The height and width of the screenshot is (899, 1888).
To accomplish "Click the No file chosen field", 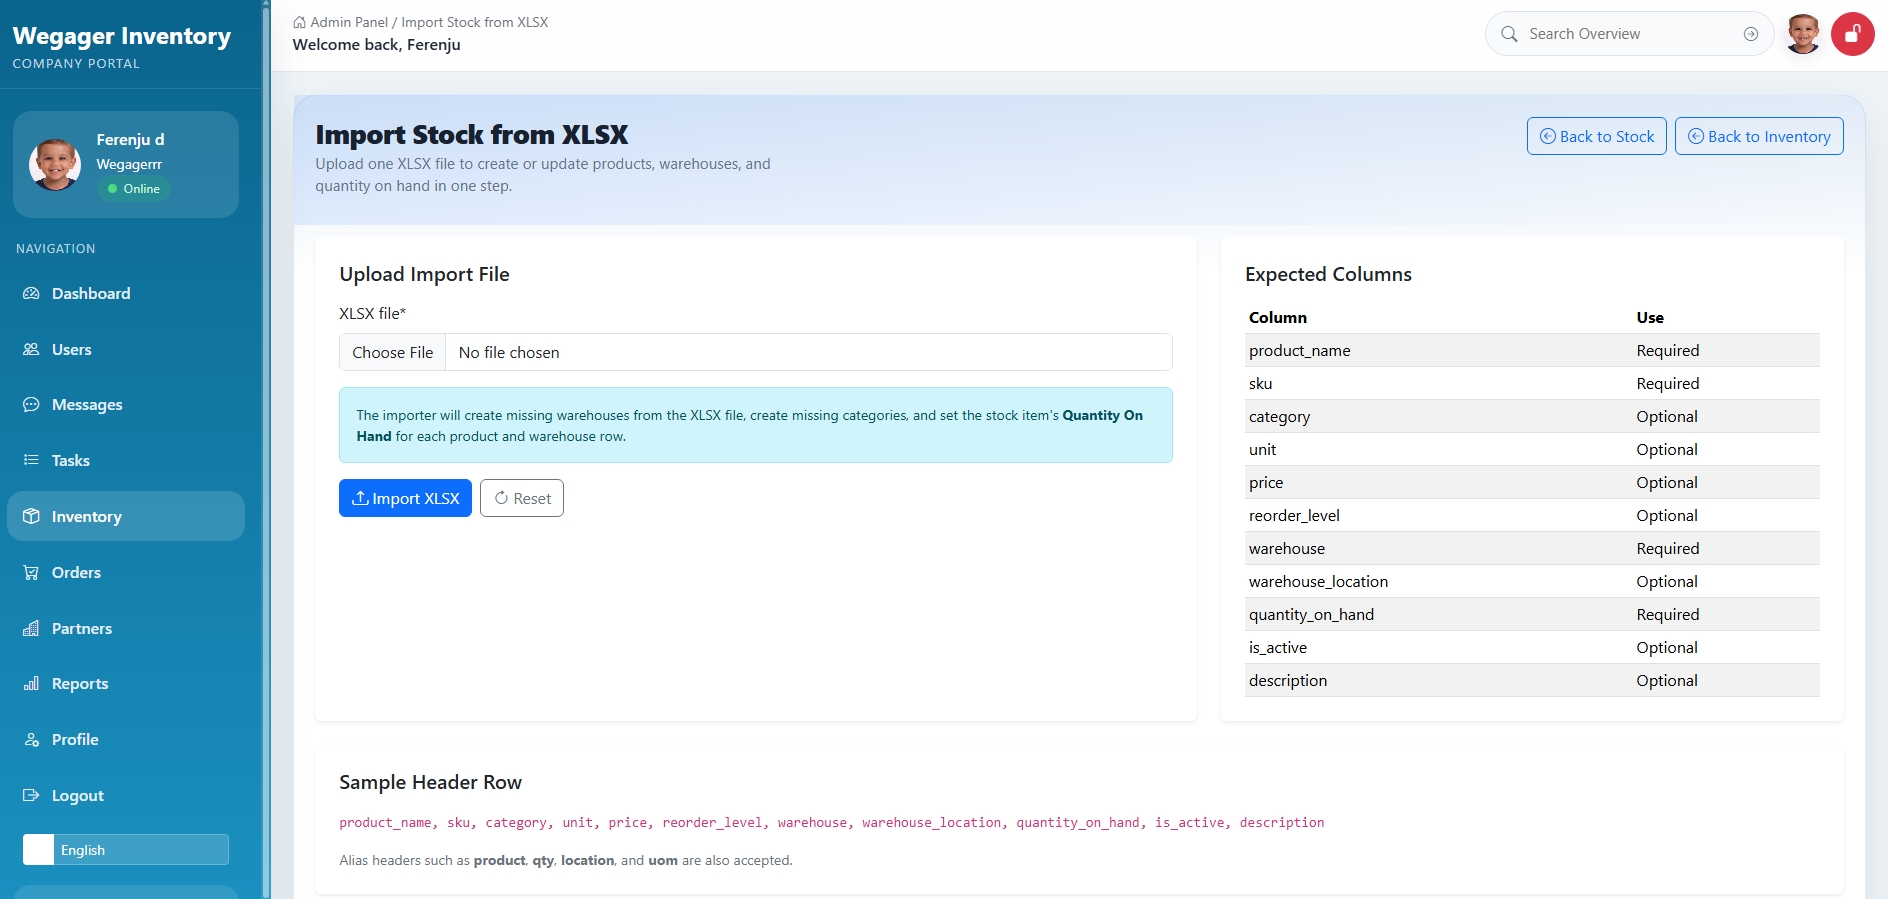I will pos(809,352).
